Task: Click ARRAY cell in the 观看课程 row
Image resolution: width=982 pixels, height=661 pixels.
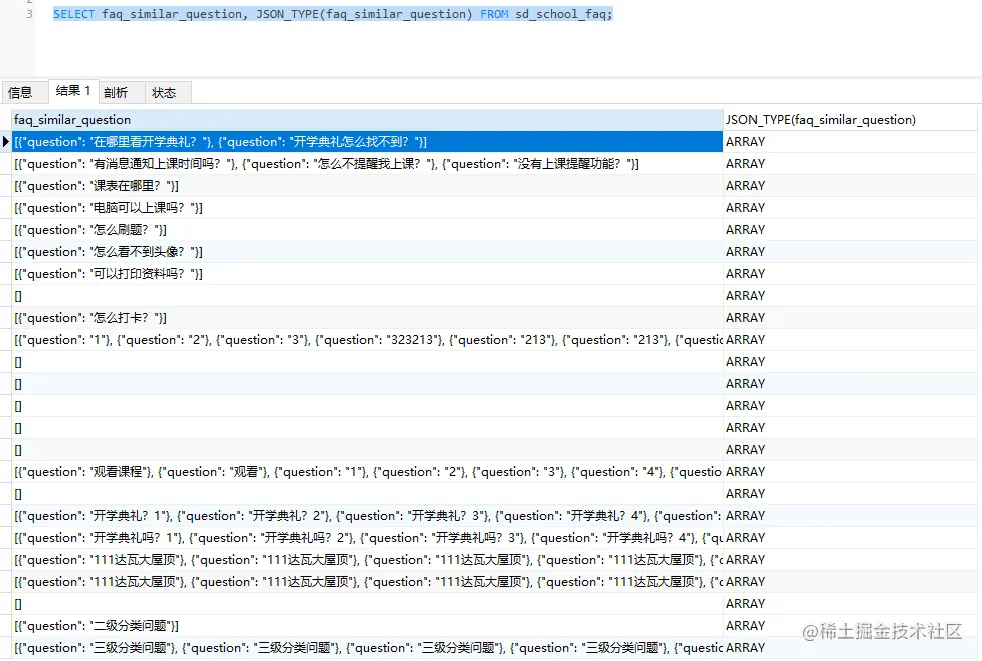Action: point(850,472)
